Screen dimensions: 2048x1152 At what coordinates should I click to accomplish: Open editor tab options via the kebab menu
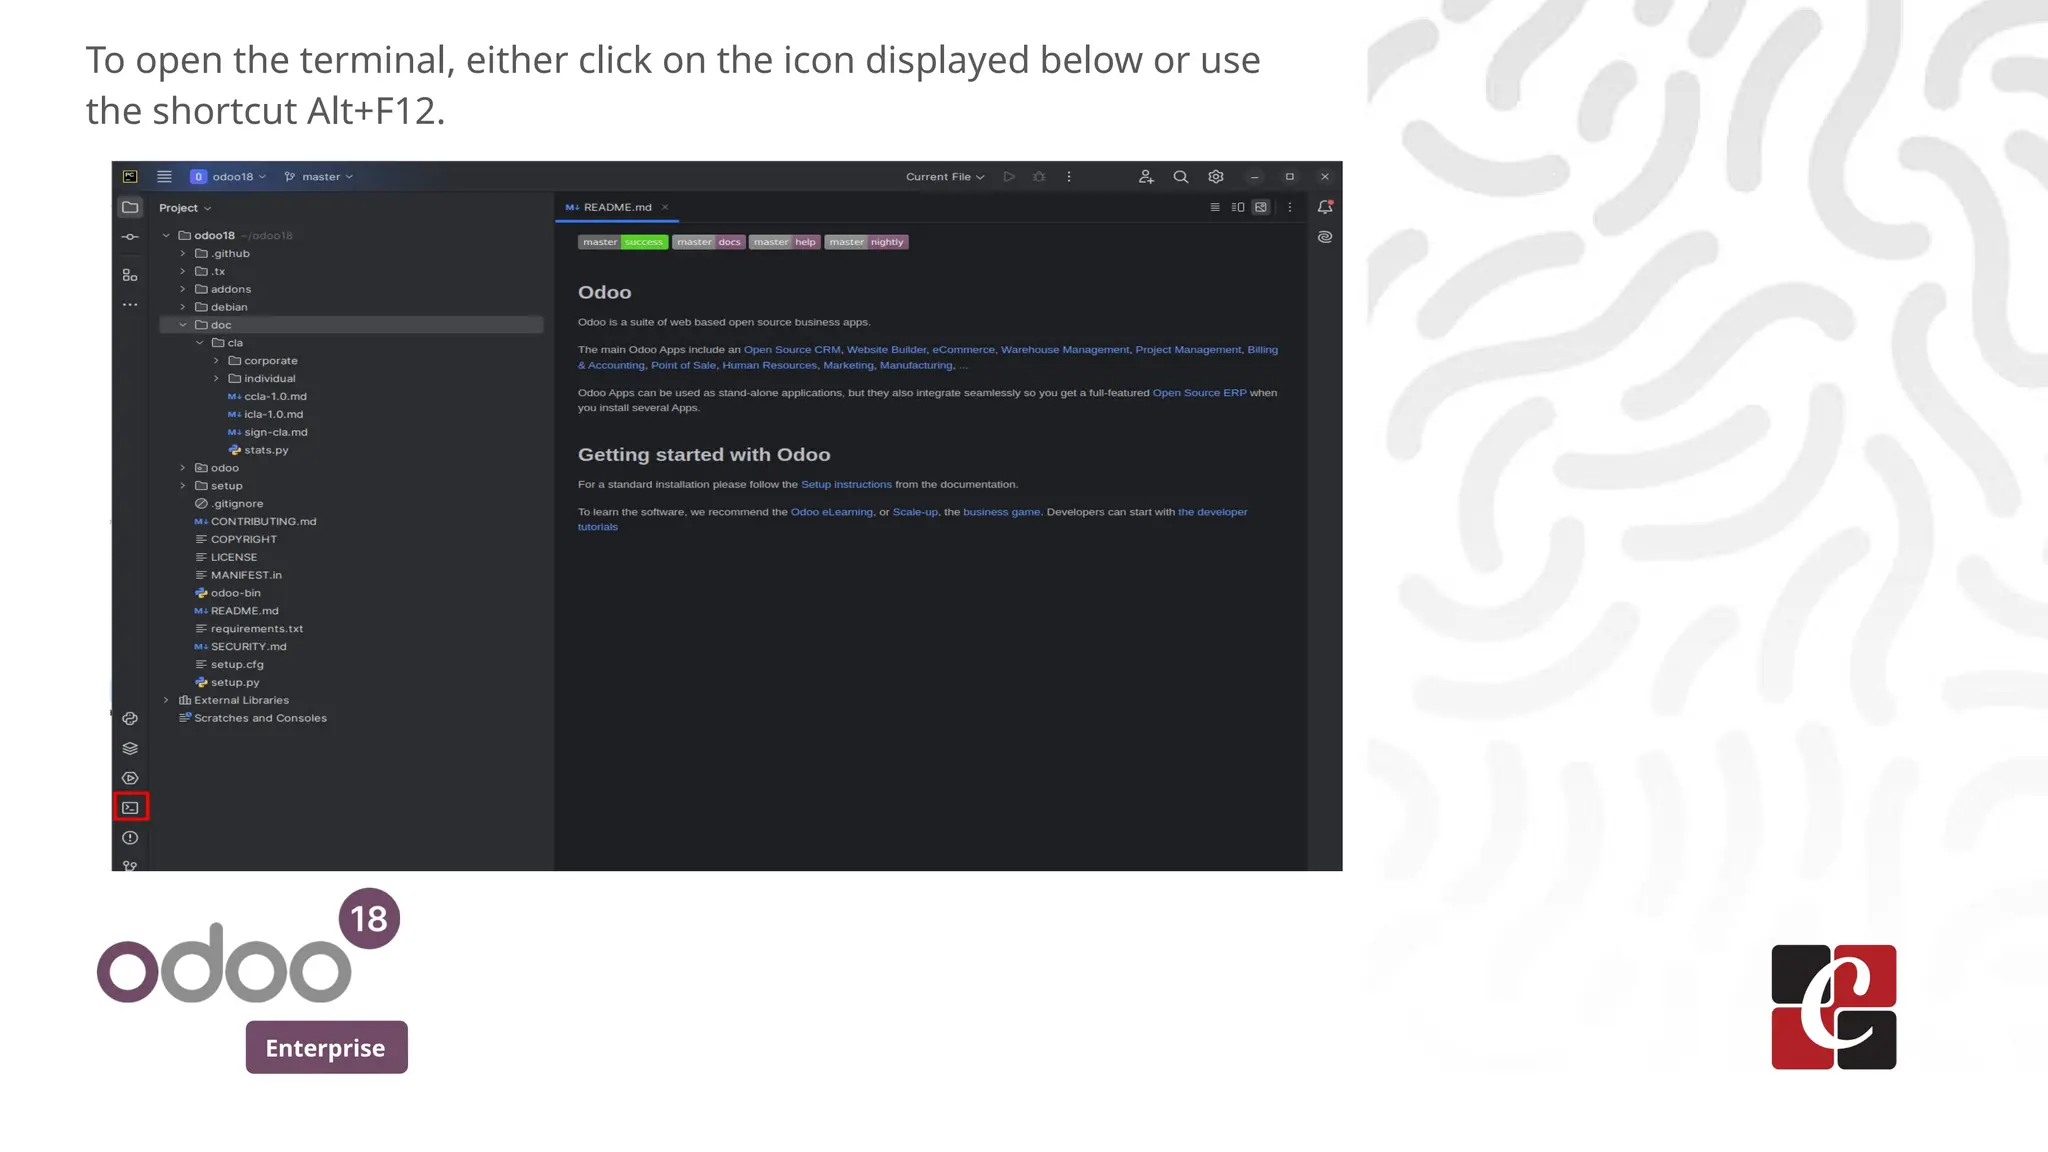(x=1290, y=207)
